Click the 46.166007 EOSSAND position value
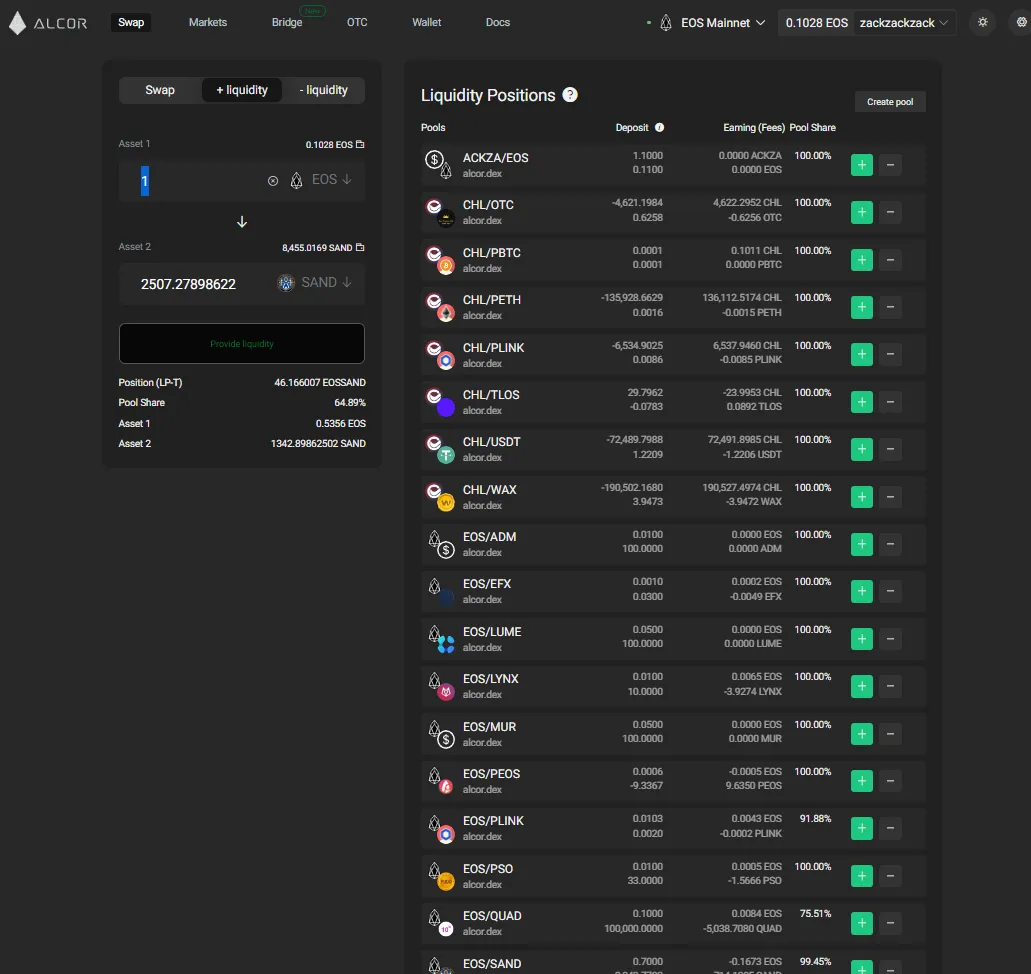This screenshot has width=1031, height=974. (x=320, y=383)
